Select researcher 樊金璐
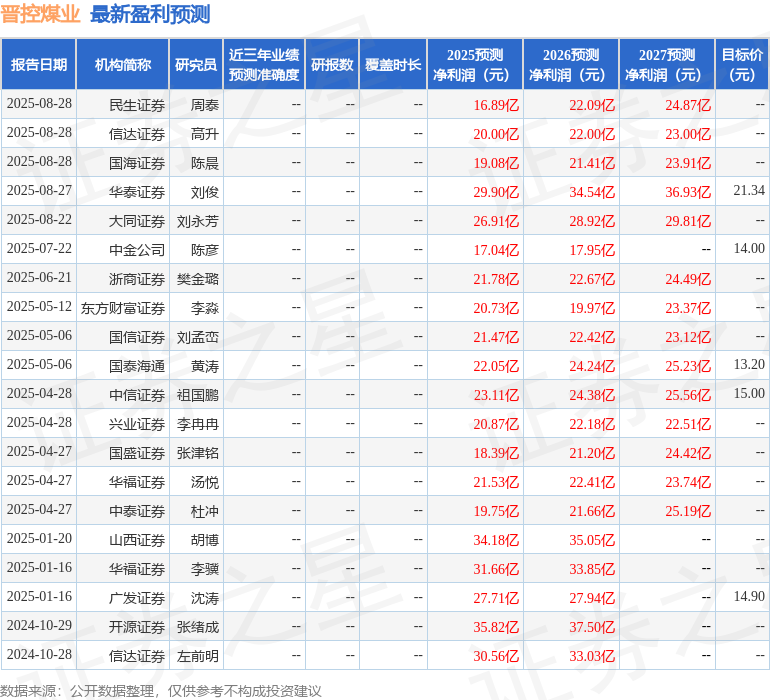 coord(198,279)
